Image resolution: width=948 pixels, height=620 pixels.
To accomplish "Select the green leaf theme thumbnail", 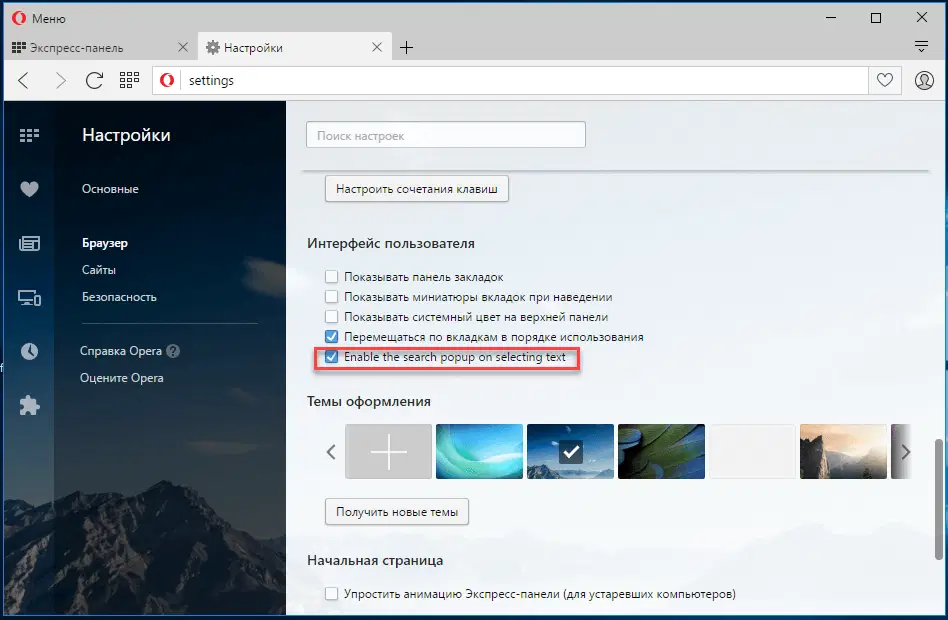I will [661, 451].
